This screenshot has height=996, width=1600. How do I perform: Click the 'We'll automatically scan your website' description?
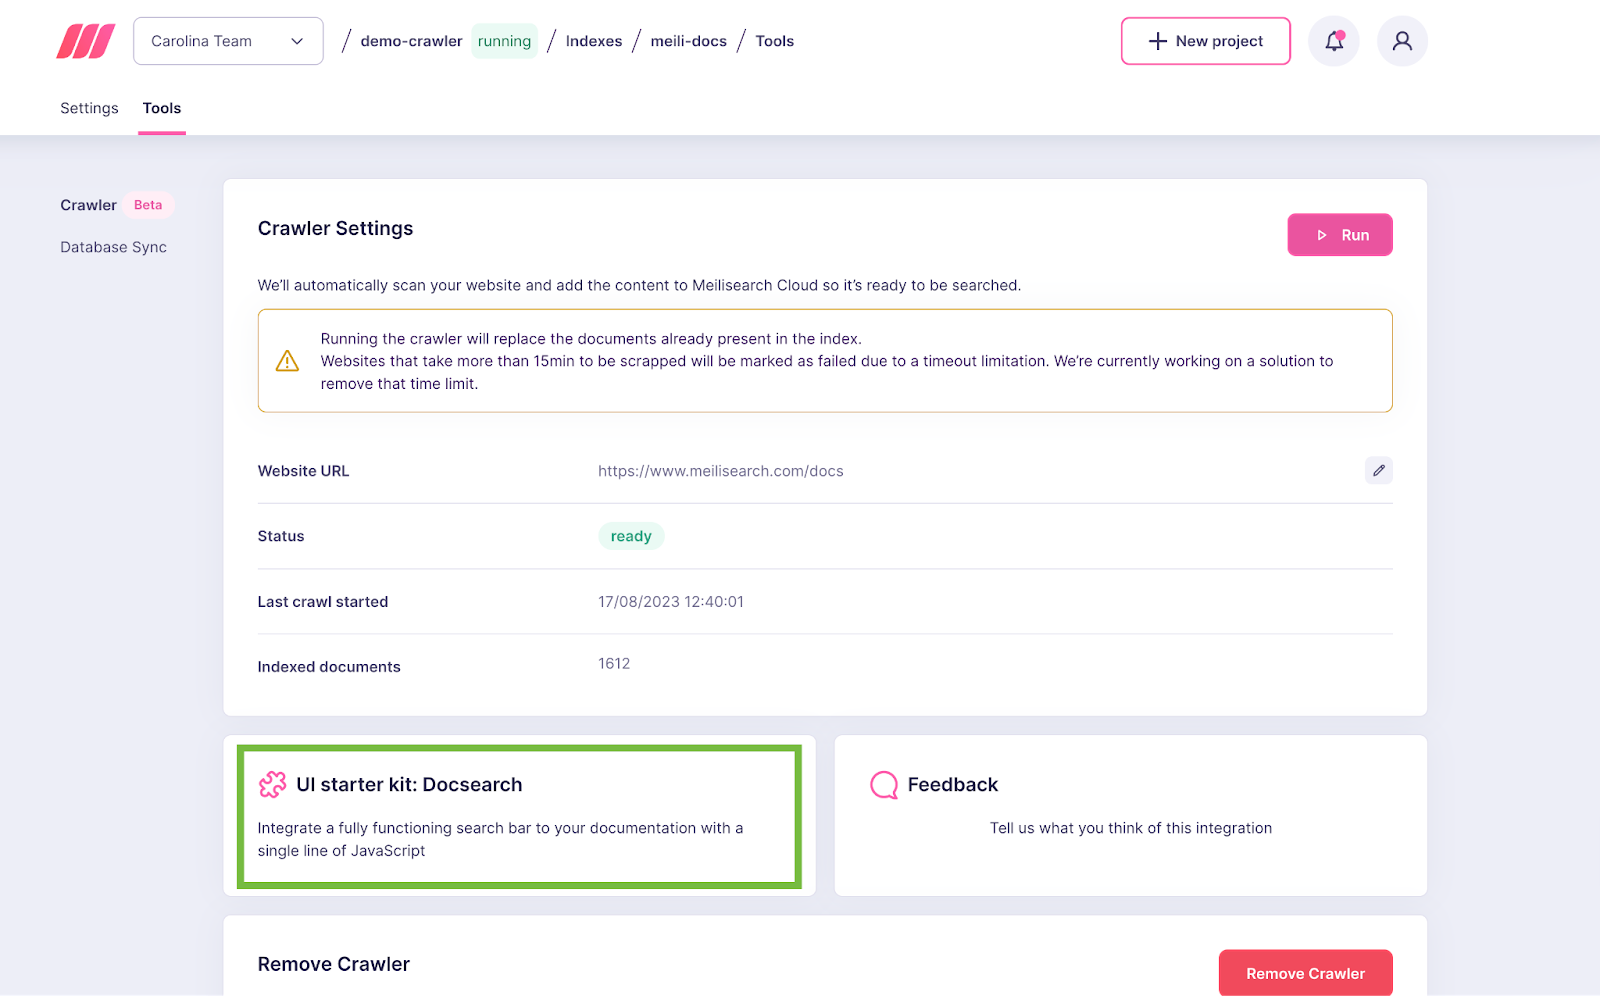(639, 285)
